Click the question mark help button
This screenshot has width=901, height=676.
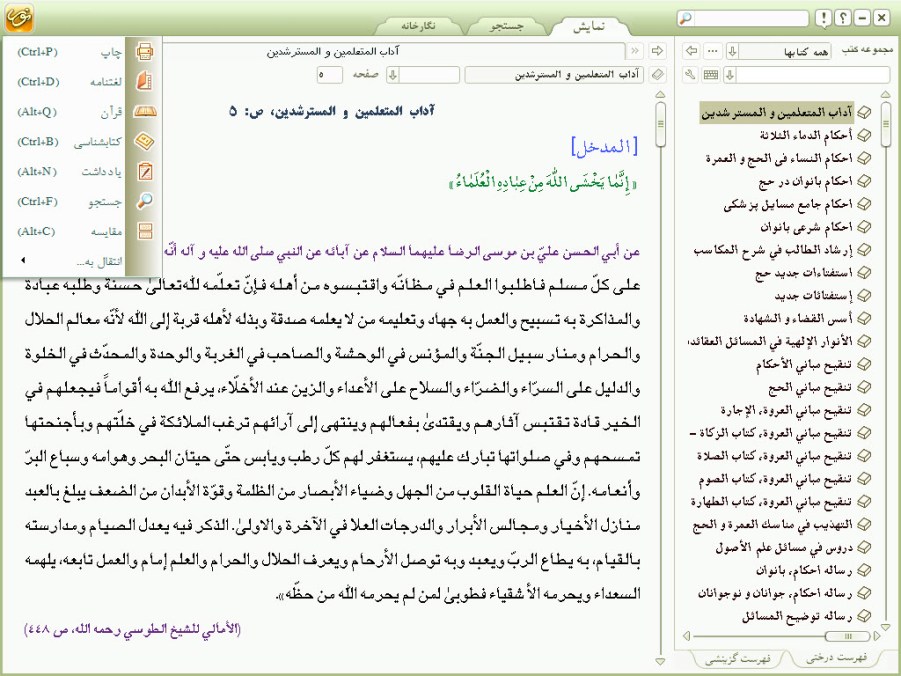point(842,18)
